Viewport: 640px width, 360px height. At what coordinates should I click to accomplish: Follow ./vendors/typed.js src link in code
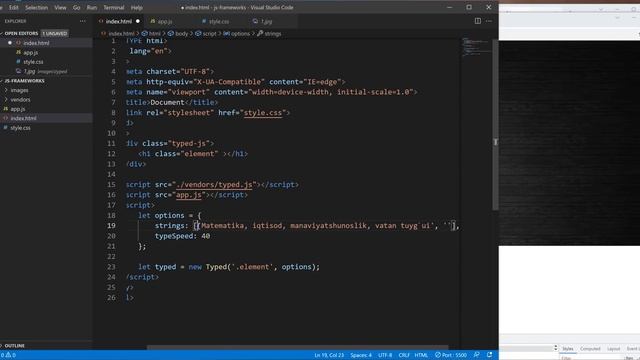pos(214,184)
